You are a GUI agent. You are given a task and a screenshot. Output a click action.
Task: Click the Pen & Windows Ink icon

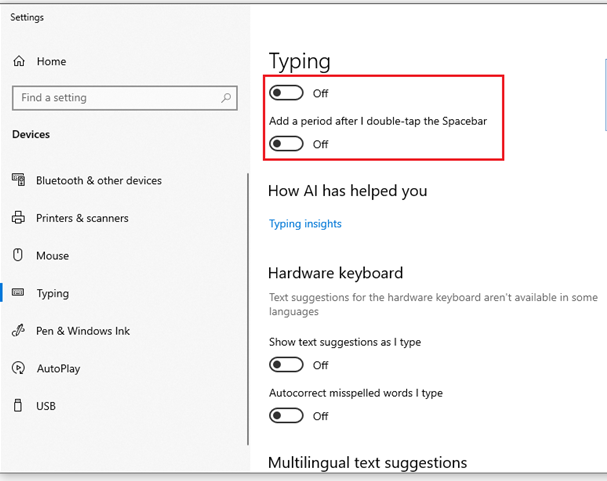coord(18,331)
